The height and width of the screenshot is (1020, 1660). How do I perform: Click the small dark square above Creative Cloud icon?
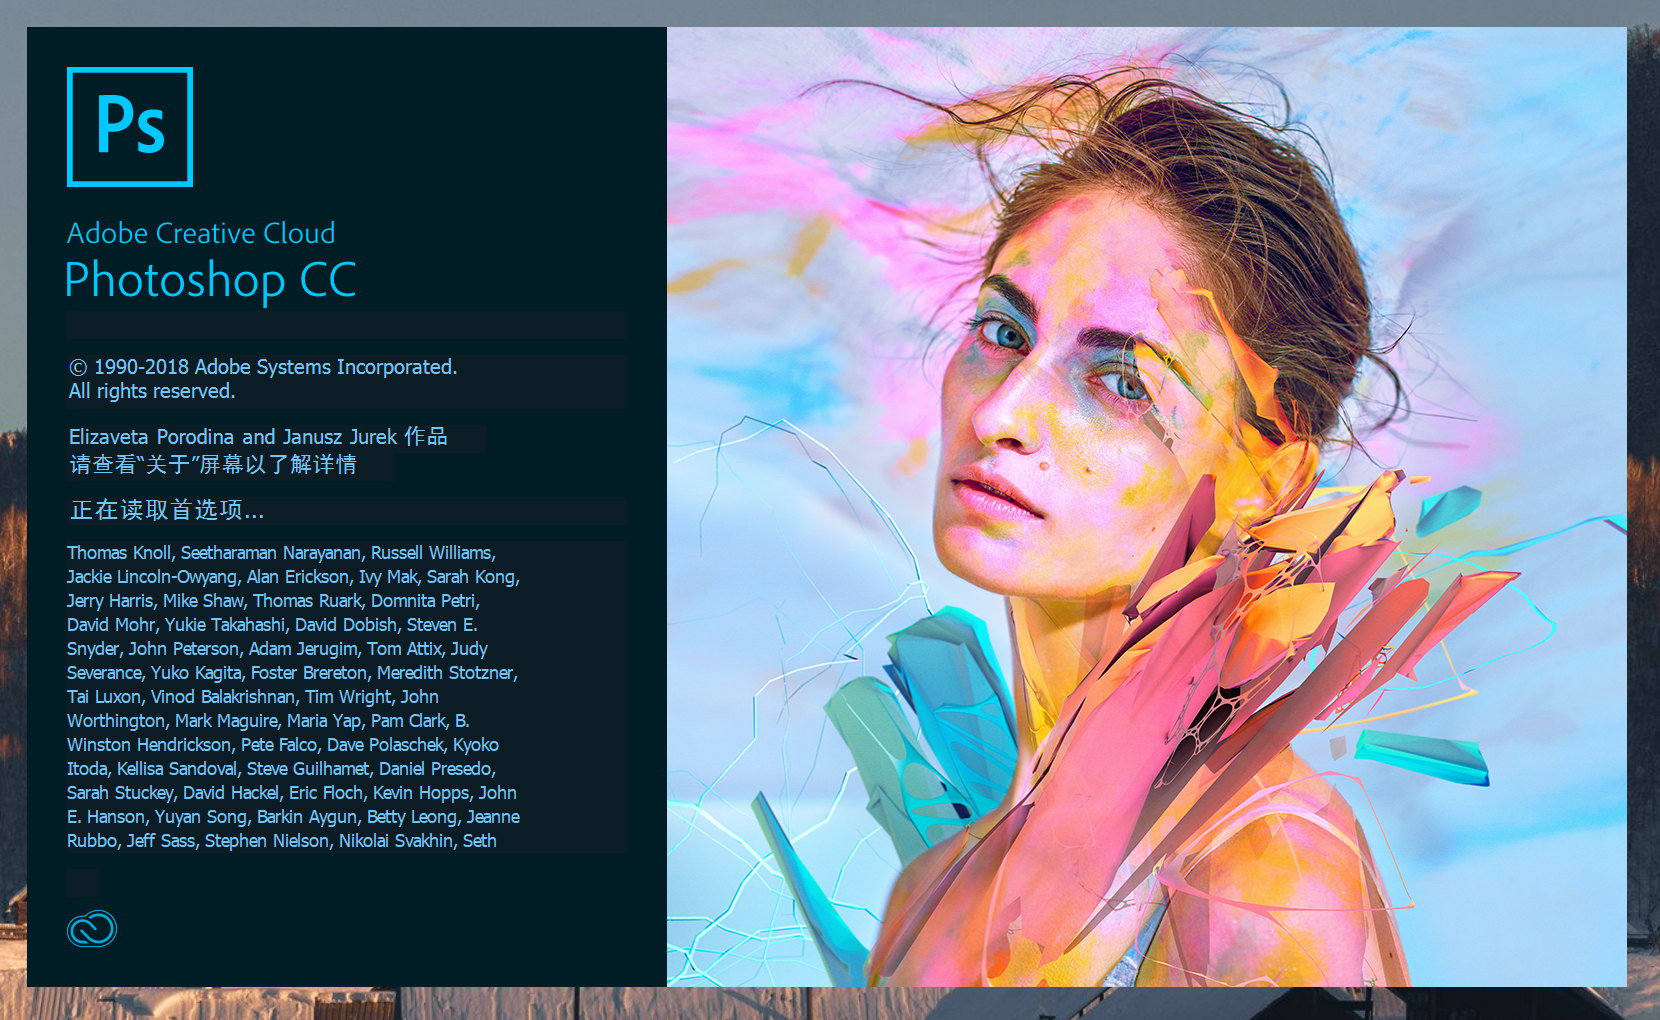83,883
